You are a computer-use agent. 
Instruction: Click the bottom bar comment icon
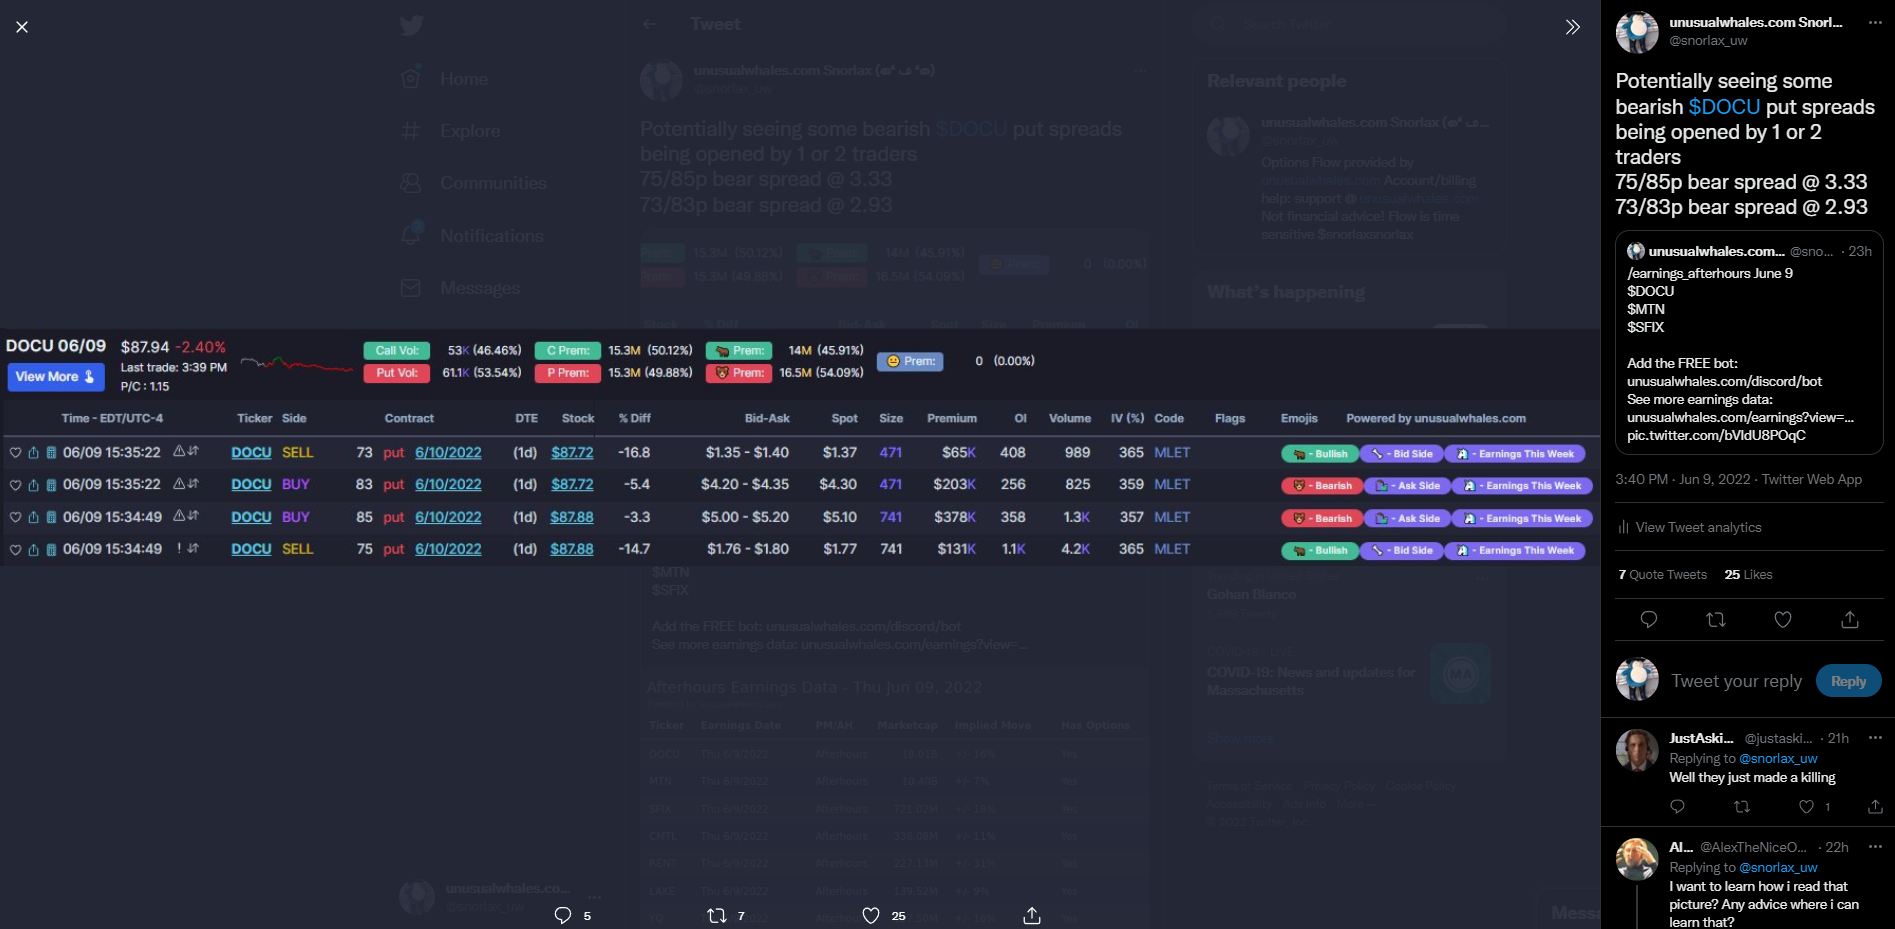tap(563, 915)
